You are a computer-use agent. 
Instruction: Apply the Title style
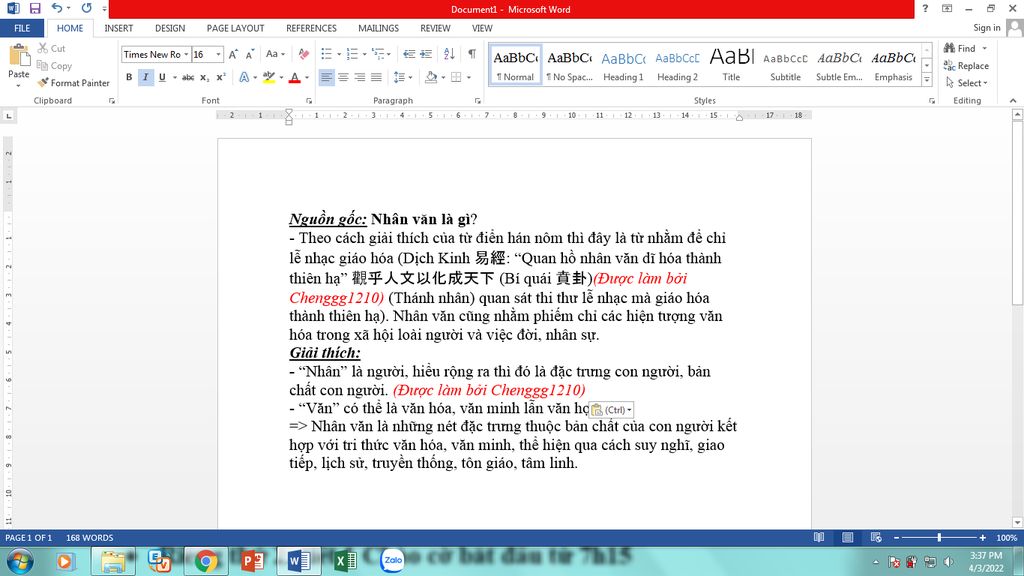(731, 65)
